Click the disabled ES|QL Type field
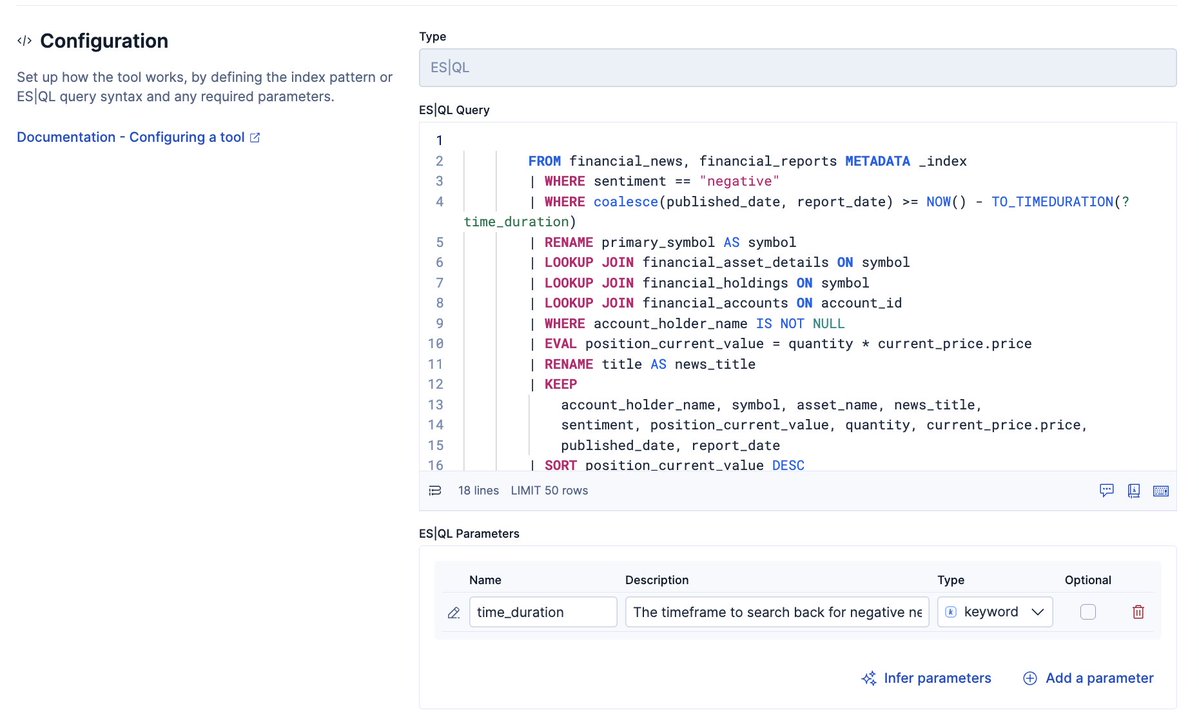The image size is (1199, 726). pos(798,67)
